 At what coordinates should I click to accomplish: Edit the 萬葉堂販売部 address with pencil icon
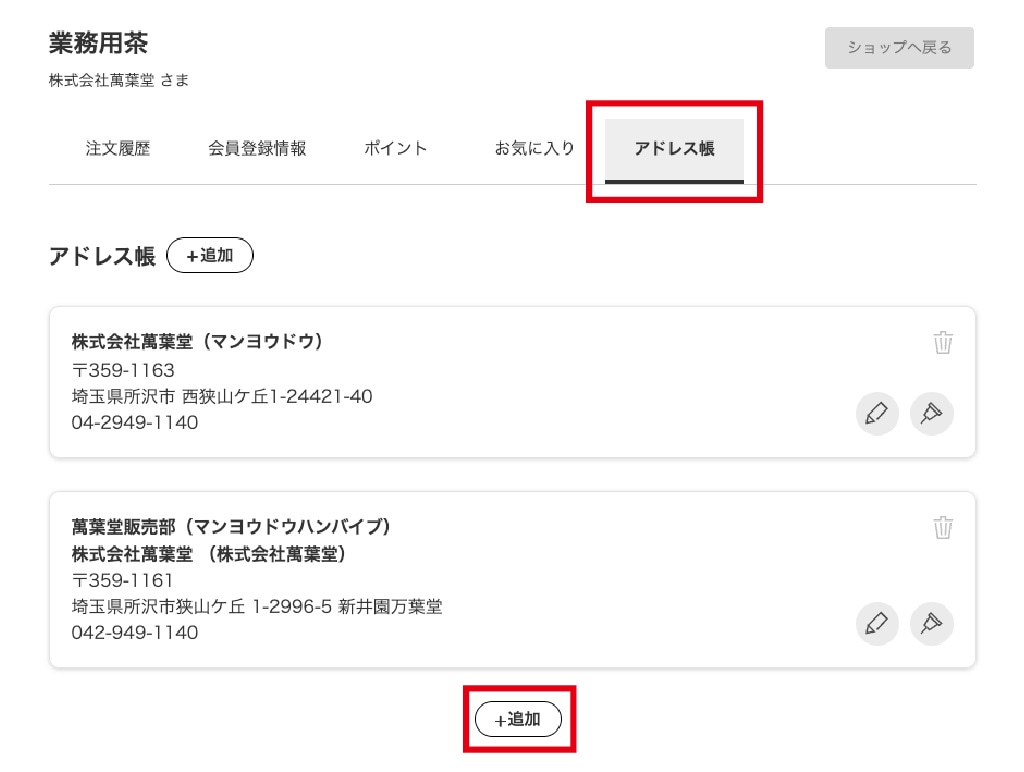point(876,624)
